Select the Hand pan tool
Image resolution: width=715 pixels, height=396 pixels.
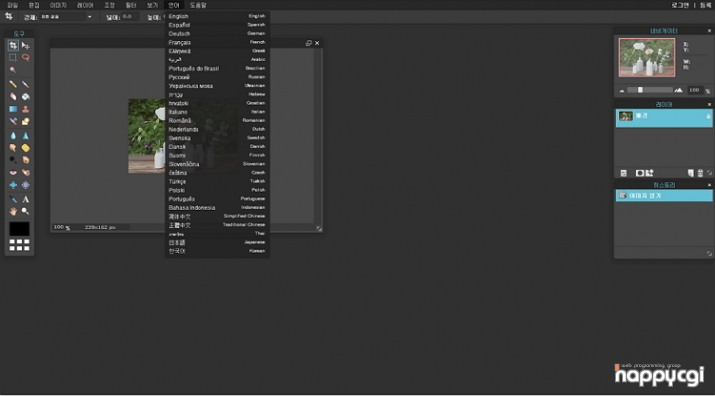coord(13,211)
